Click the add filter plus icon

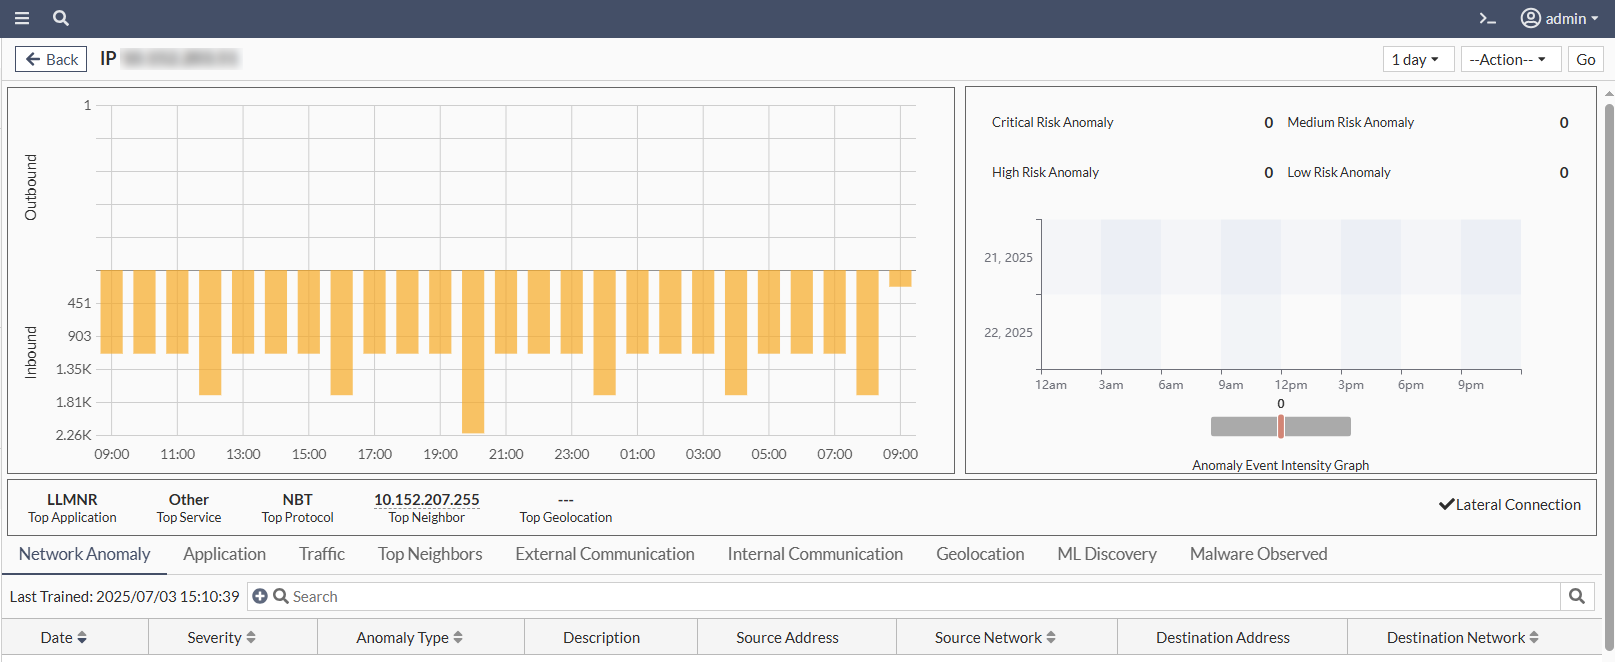coord(260,596)
